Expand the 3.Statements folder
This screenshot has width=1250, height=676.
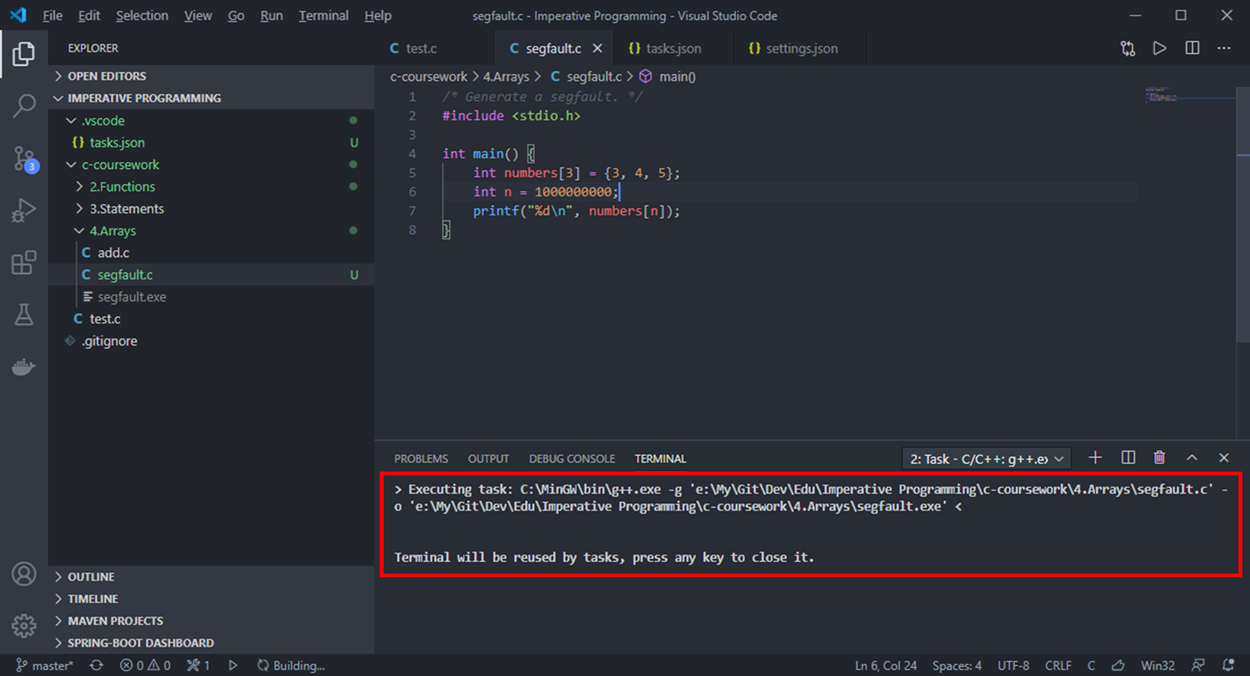click(211, 208)
